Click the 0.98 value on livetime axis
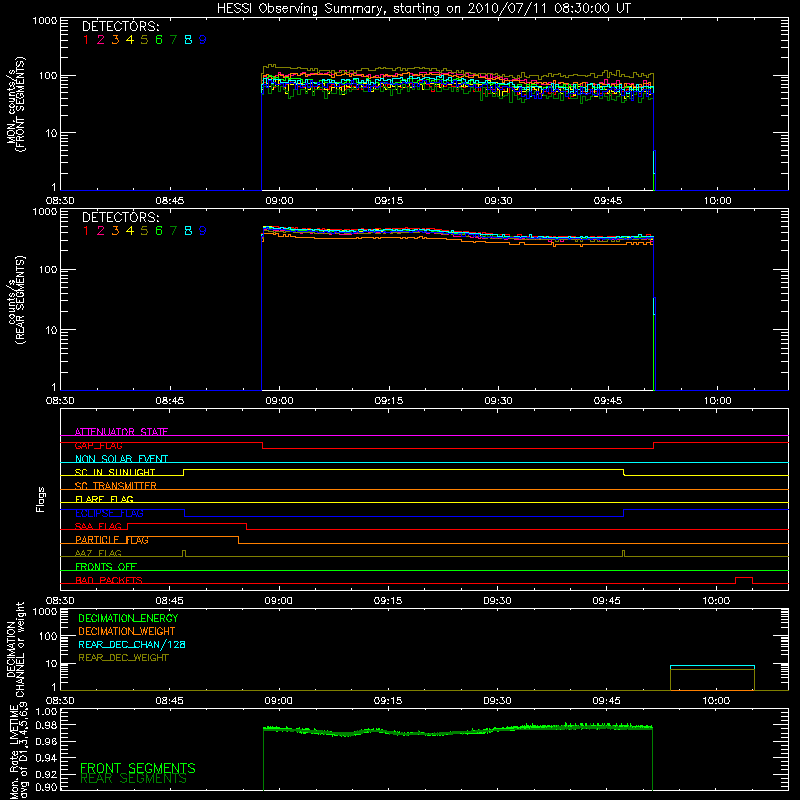Screen dimensions: 800x800 (46, 725)
